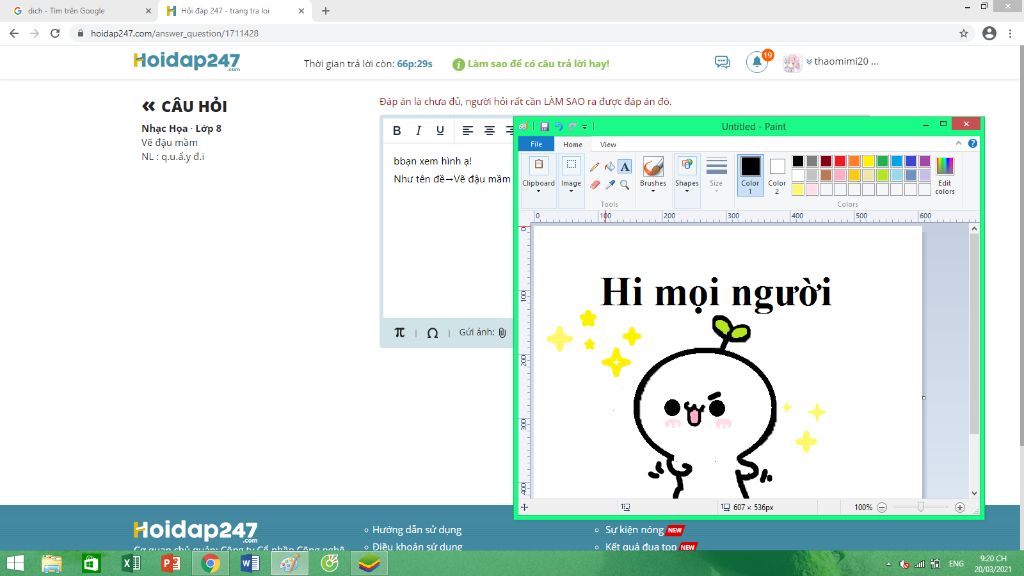Open PowerPoint from the taskbar
1024x576 pixels.
170,563
